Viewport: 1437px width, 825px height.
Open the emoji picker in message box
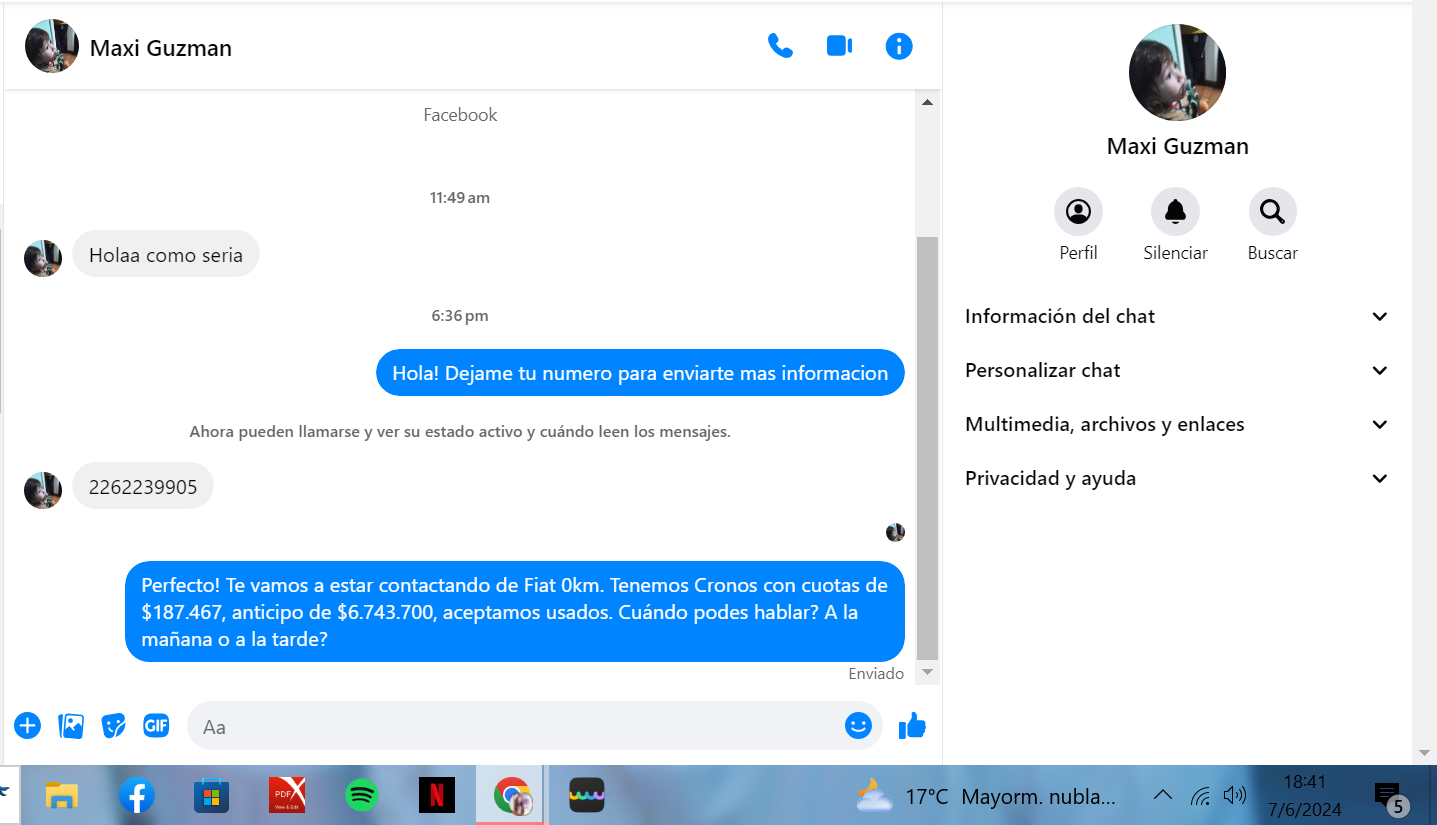(x=858, y=726)
